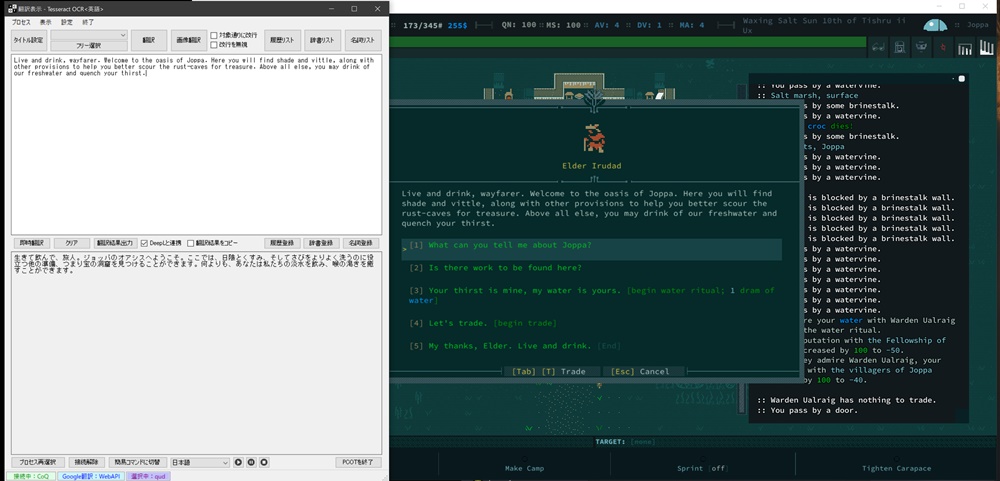
Task: Click the Google翻訳：WebAPI status label
Action: point(91,476)
